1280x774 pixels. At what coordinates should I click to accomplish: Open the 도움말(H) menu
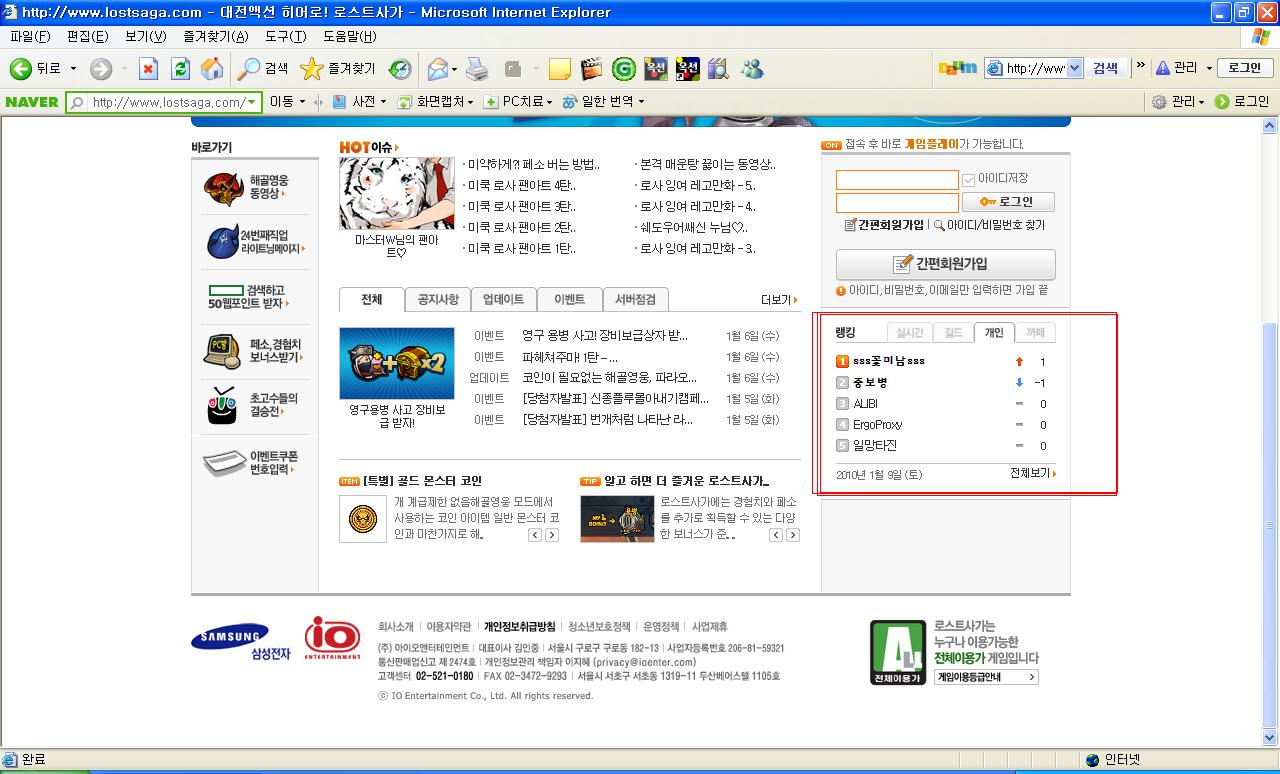pyautogui.click(x=350, y=36)
